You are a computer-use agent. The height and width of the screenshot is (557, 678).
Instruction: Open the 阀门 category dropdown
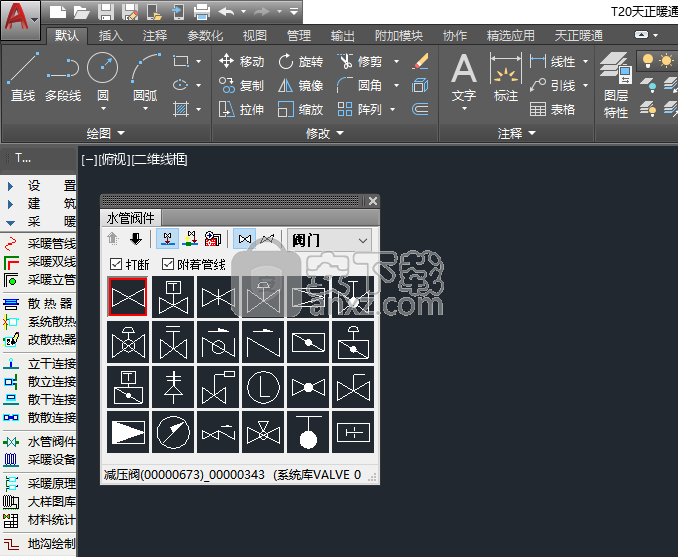click(x=329, y=239)
